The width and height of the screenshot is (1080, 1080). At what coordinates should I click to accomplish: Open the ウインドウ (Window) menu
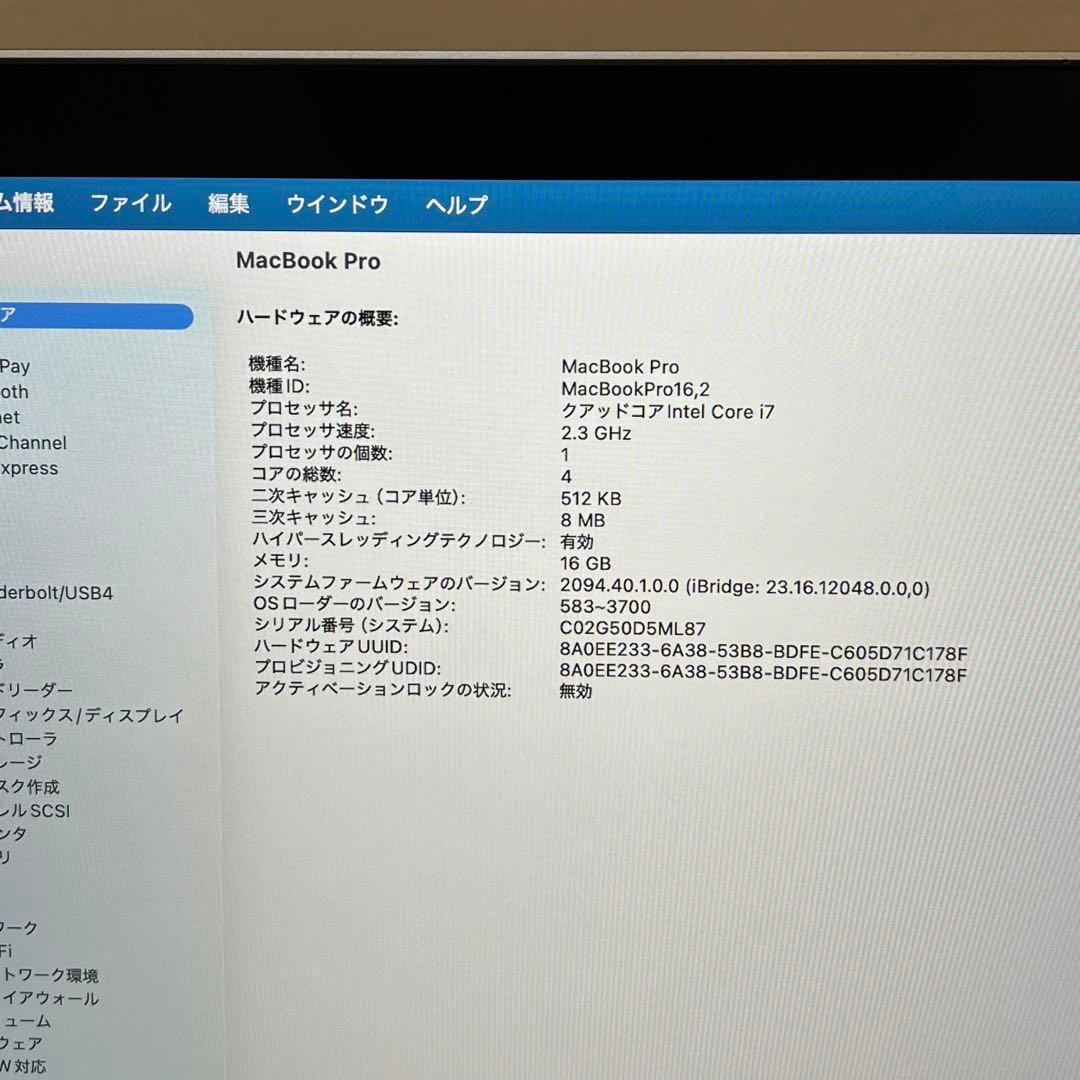335,204
